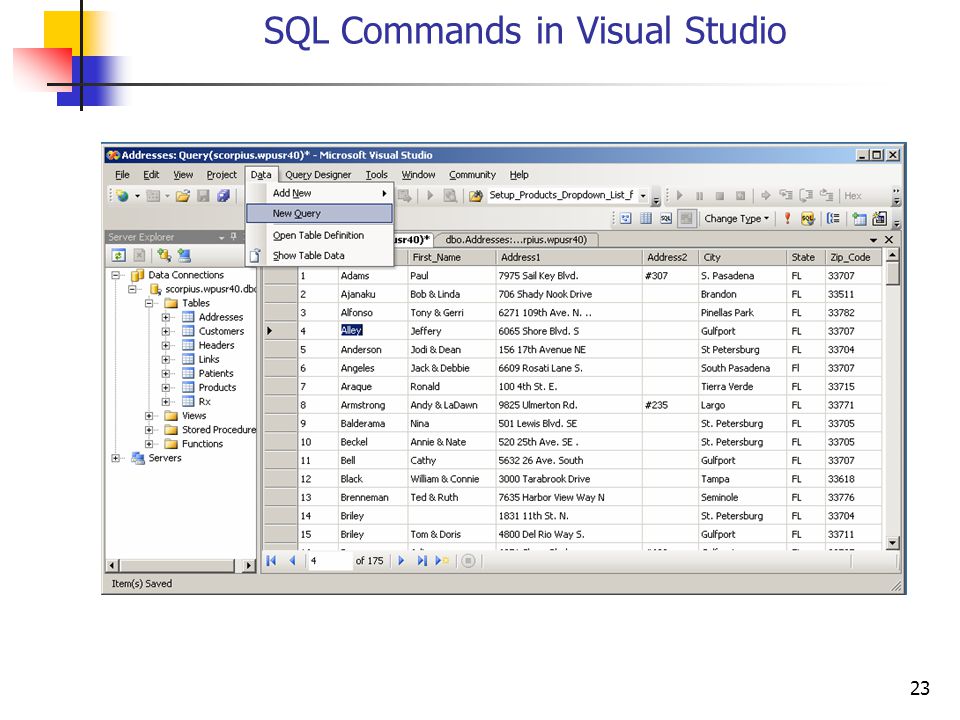
Task: Open the Change Type dropdown
Action: (737, 219)
